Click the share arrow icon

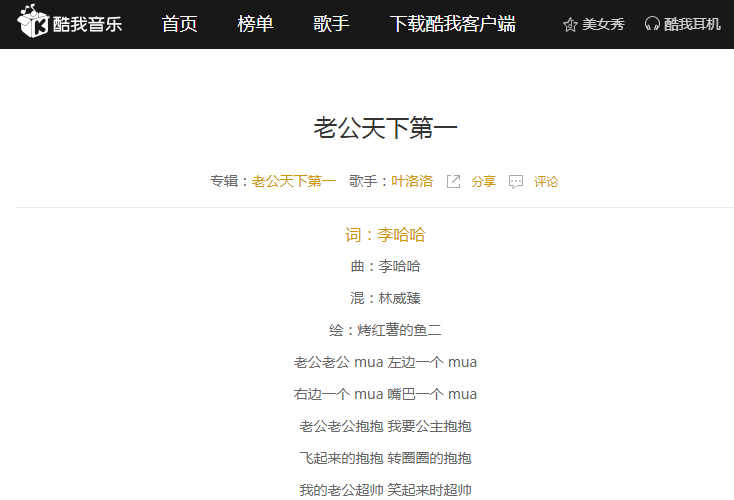point(454,182)
